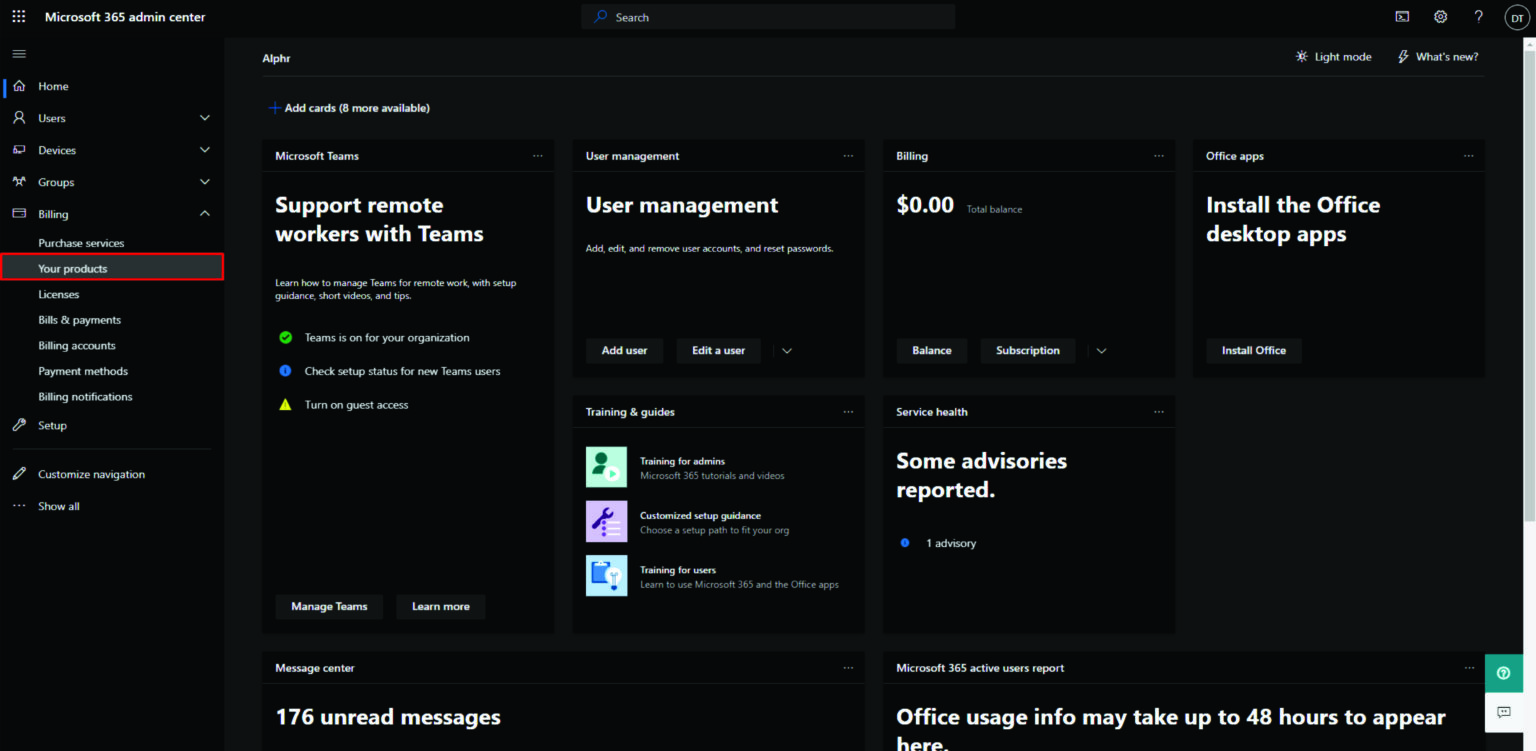This screenshot has height=751, width=1536.
Task: Click Learn more on the Teams card
Action: tap(440, 607)
